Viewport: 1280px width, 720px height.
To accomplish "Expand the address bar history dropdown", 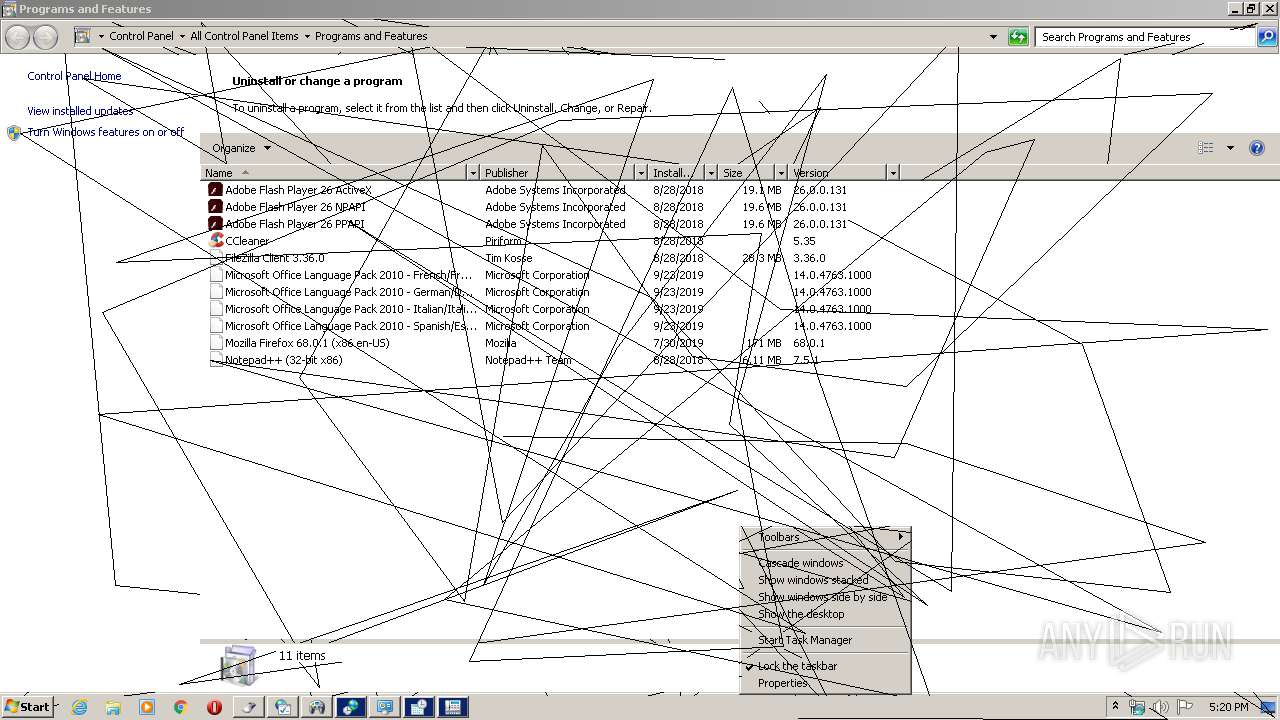I will (993, 37).
